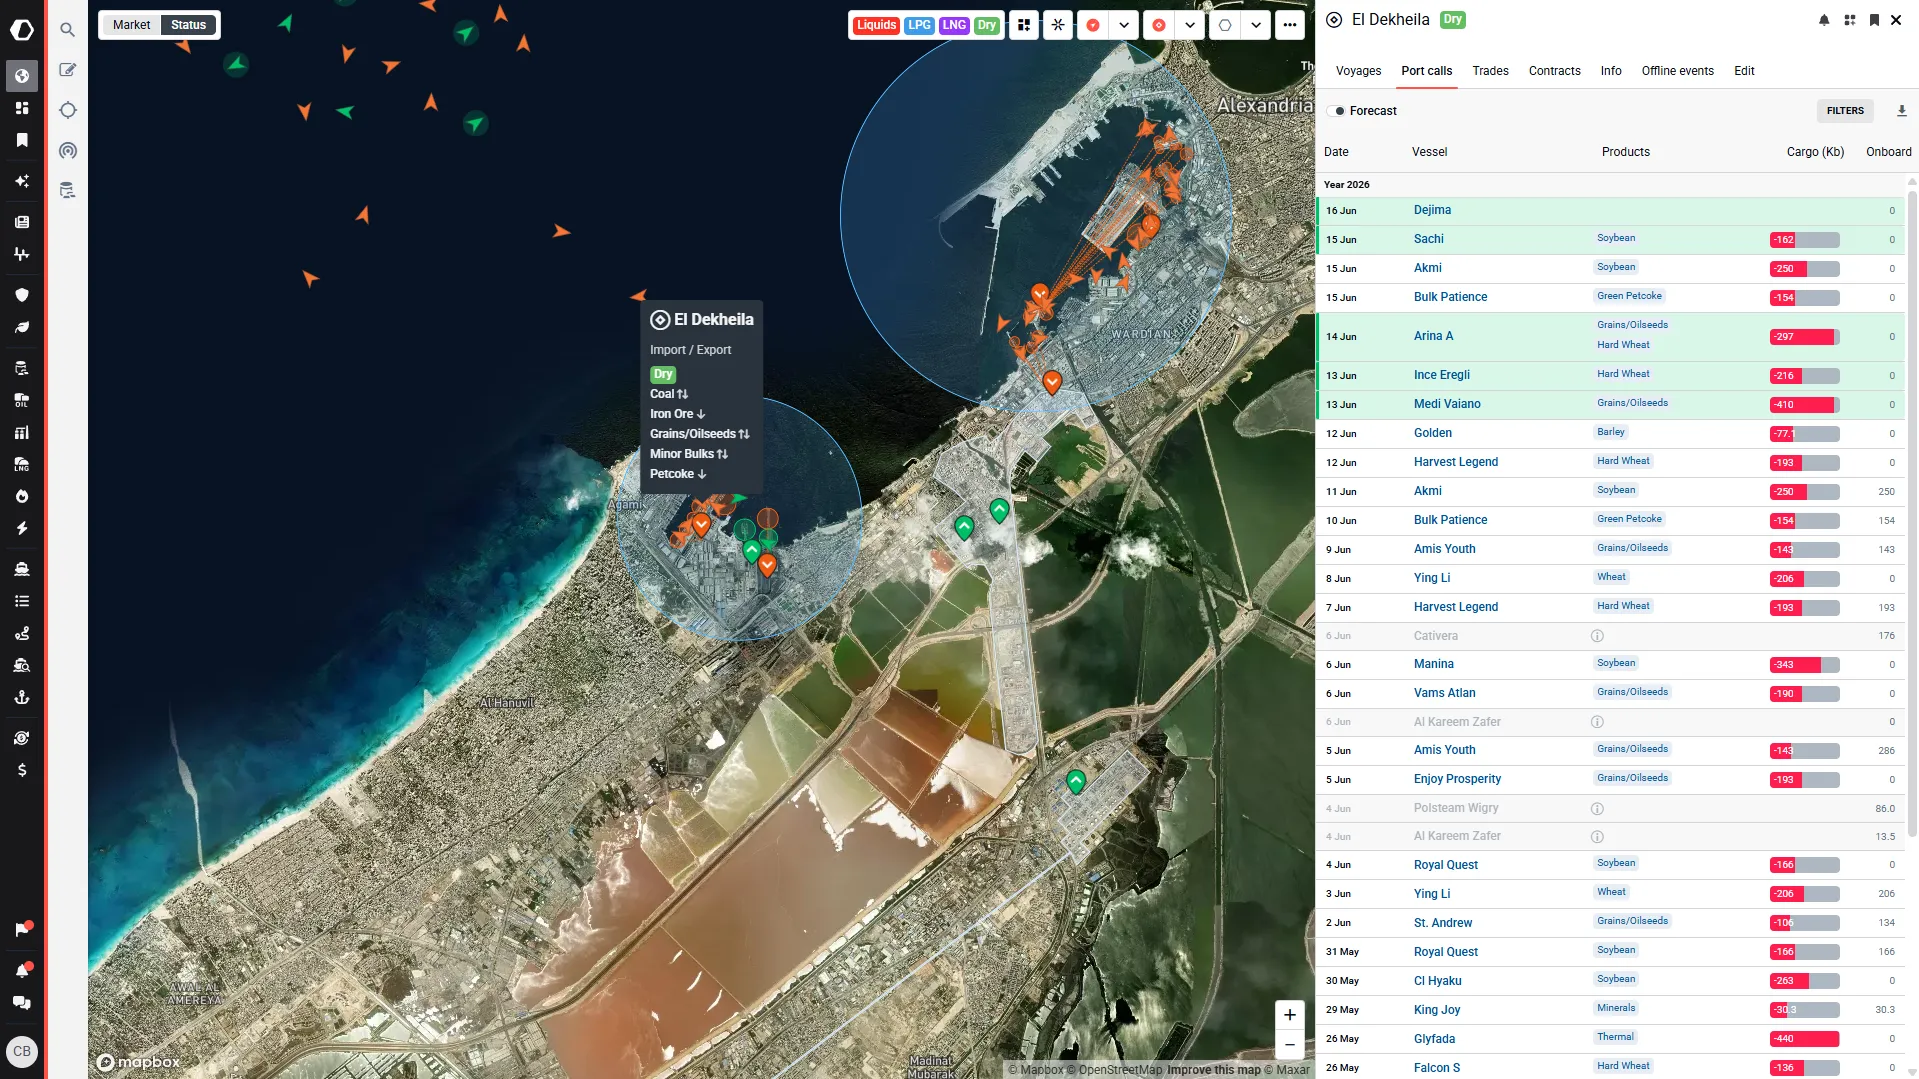
Task: Open the FILTERS button
Action: click(x=1845, y=111)
